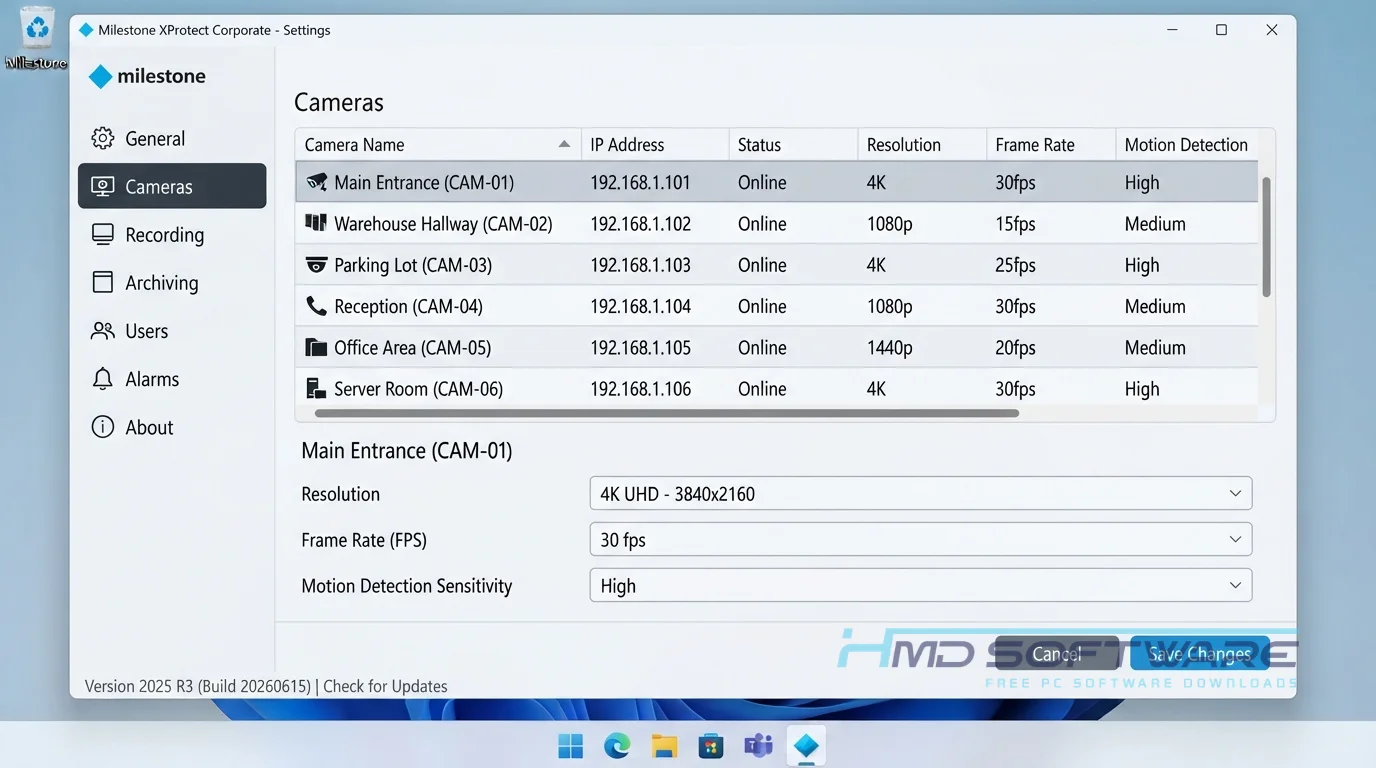
Task: Launch Microsoft Edge from the taskbar
Action: [x=617, y=745]
